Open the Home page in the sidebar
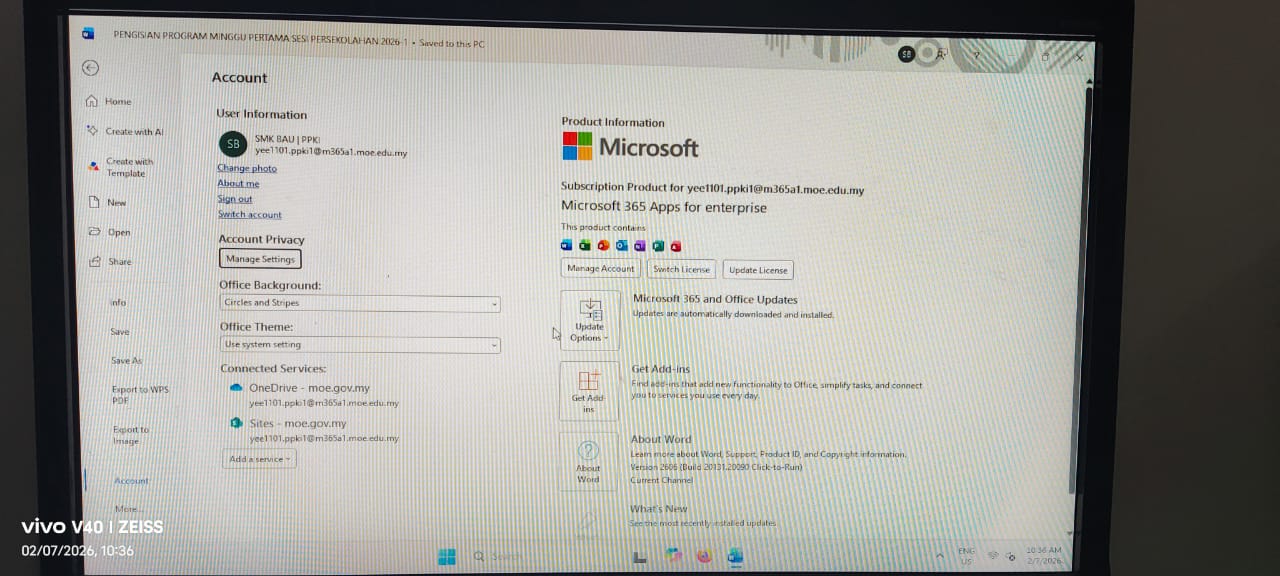 click(109, 101)
